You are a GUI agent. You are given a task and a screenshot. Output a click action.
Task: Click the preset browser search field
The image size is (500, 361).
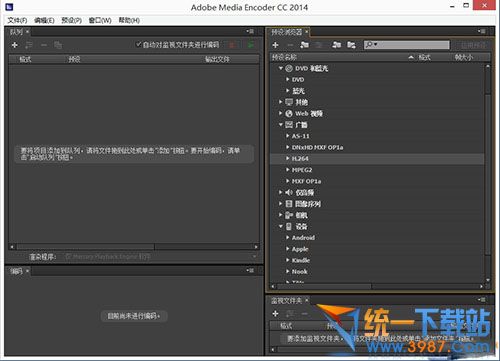406,45
